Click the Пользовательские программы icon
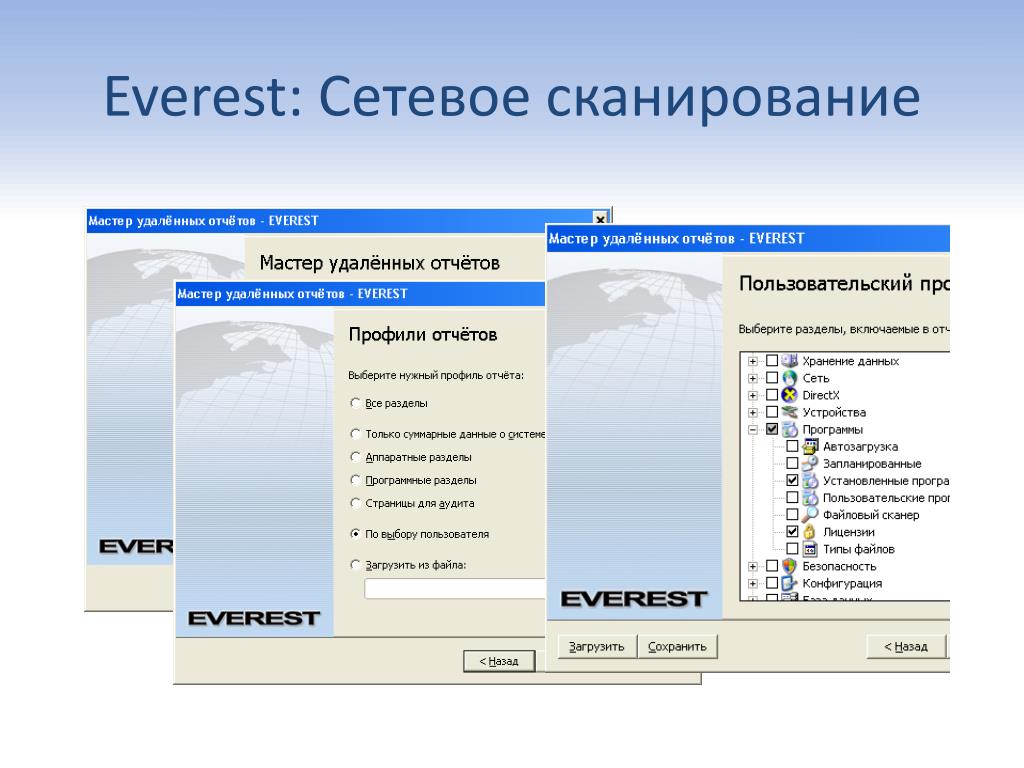This screenshot has height=768, width=1024. tap(810, 498)
